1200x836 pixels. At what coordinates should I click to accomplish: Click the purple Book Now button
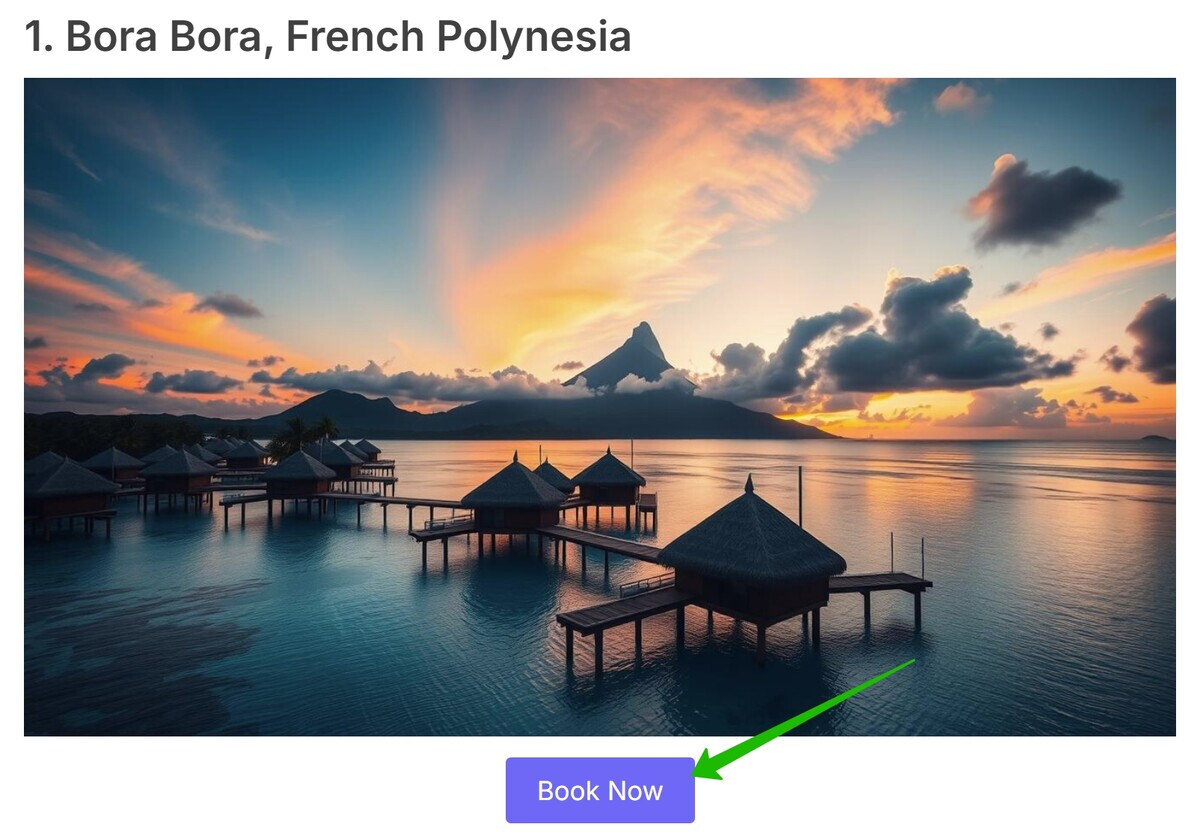[600, 790]
